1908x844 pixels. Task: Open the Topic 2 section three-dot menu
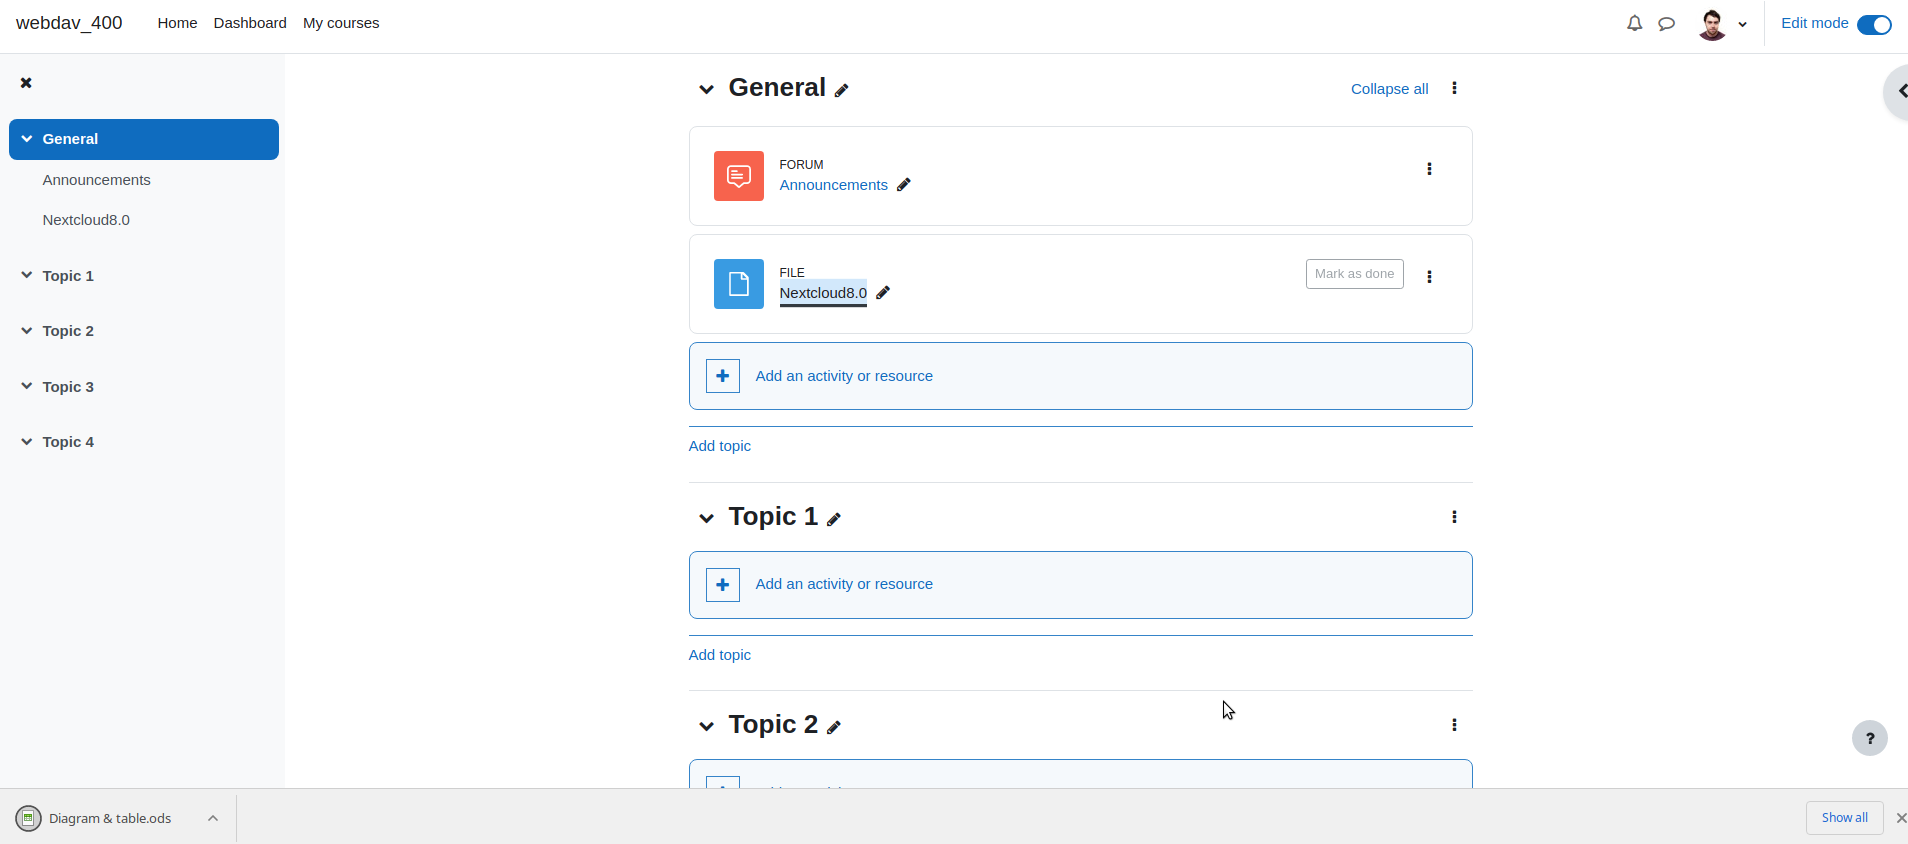pos(1454,725)
